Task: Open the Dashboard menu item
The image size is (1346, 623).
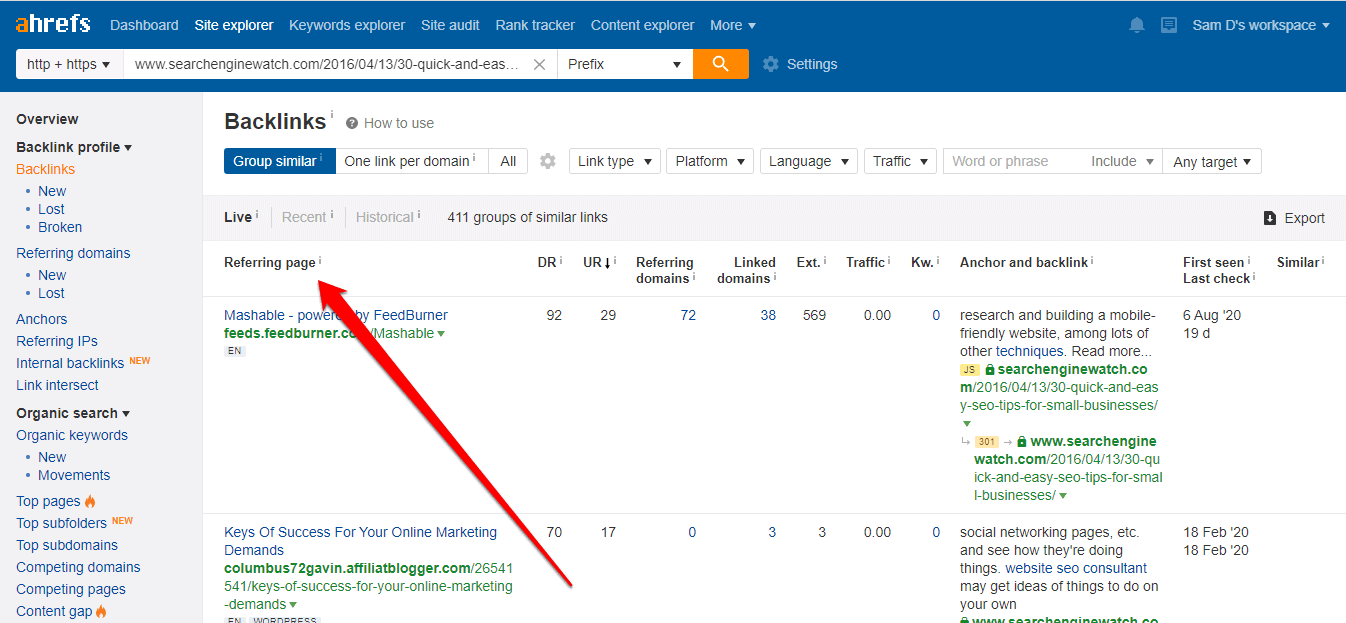Action: (144, 25)
